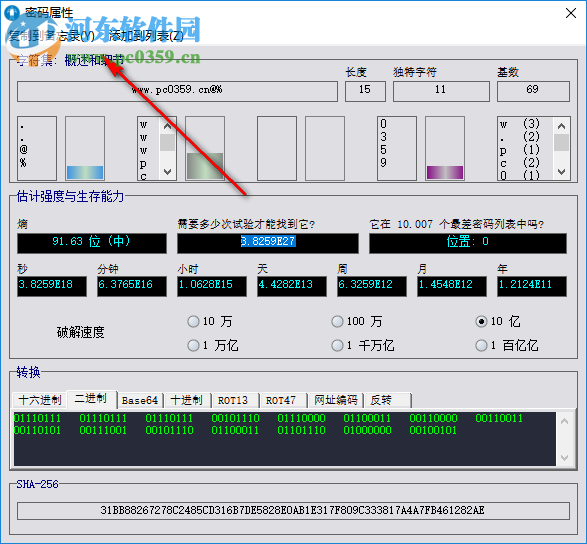587x544 pixels.
Task: Select the 10 亿 cracking speed radio
Action: [x=498, y=321]
